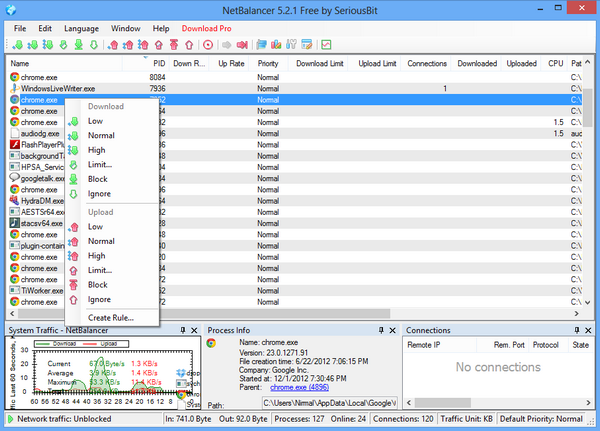Select the audiodg.exe process row
This screenshot has height=431, width=600.
click(x=295, y=133)
